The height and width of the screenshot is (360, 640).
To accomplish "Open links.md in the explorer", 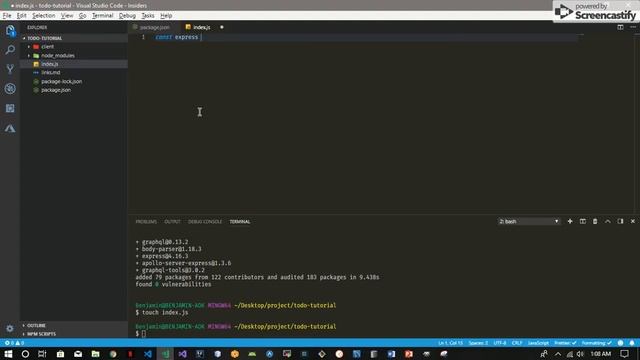I will pyautogui.click(x=51, y=73).
